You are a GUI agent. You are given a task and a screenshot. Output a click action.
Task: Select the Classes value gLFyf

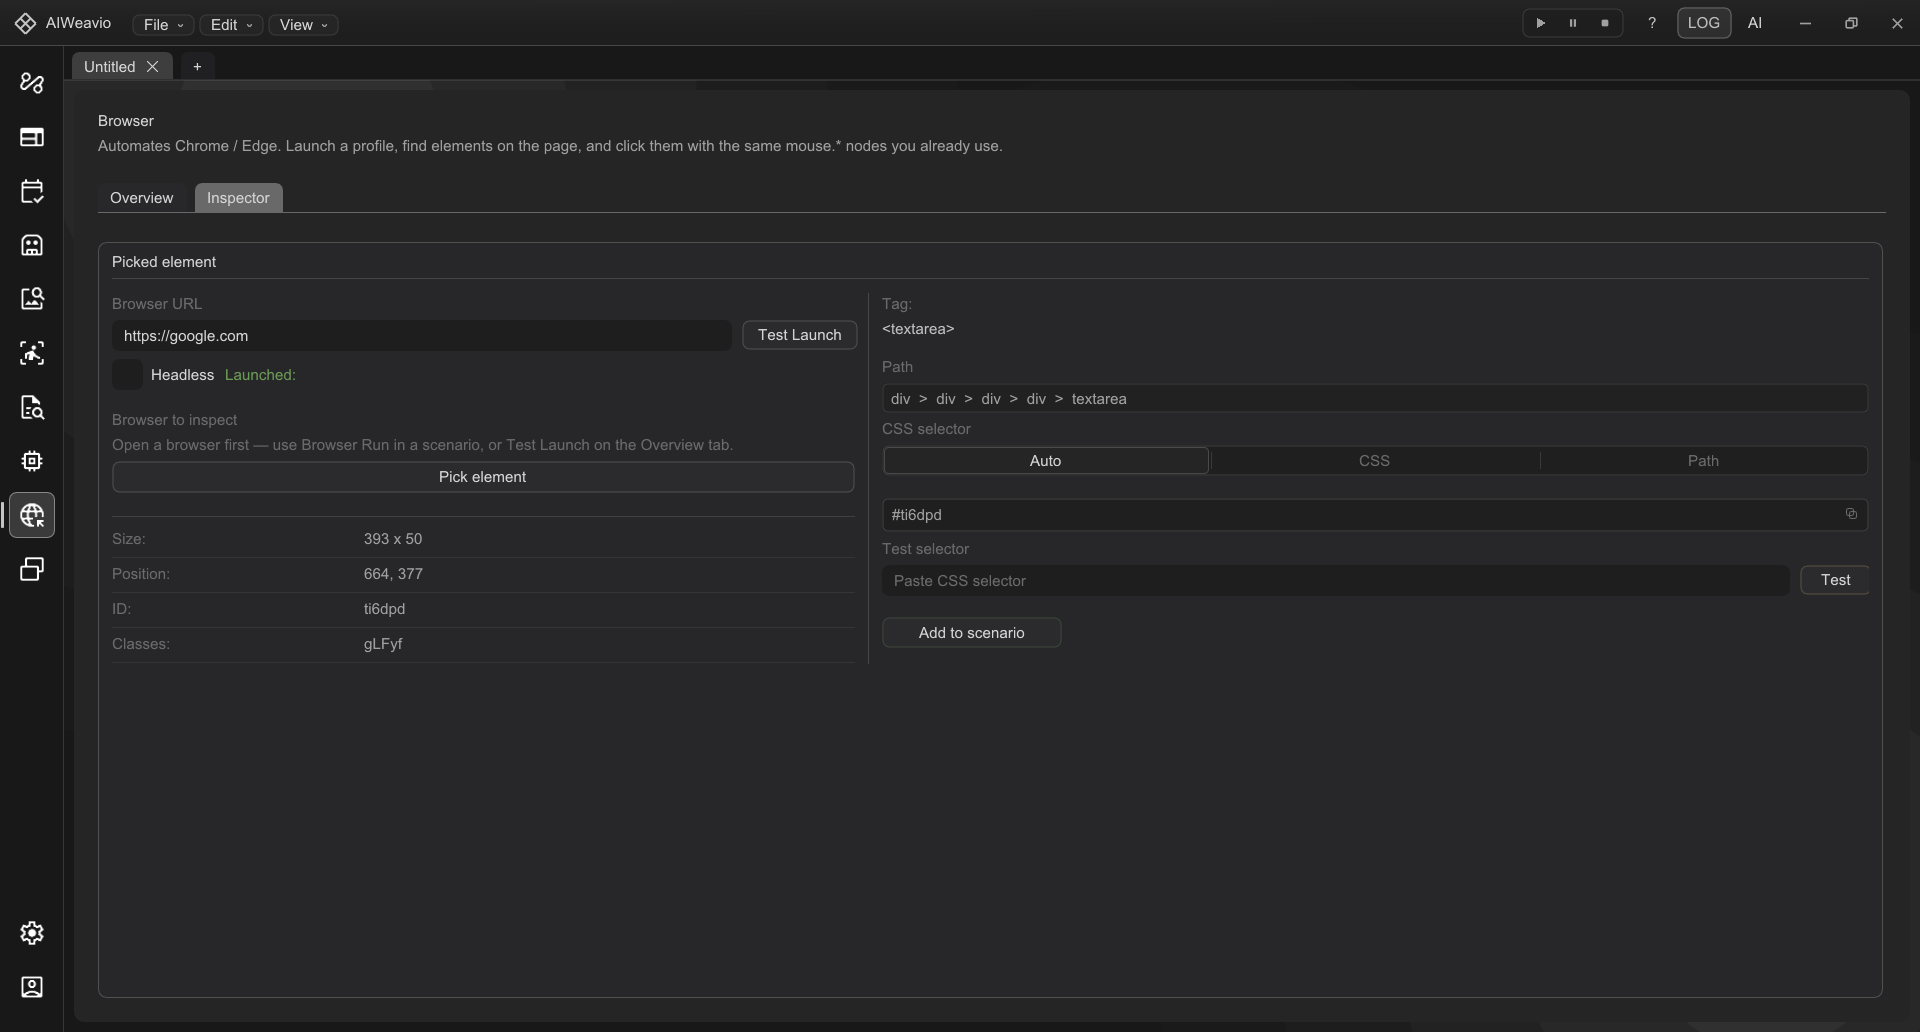[383, 644]
